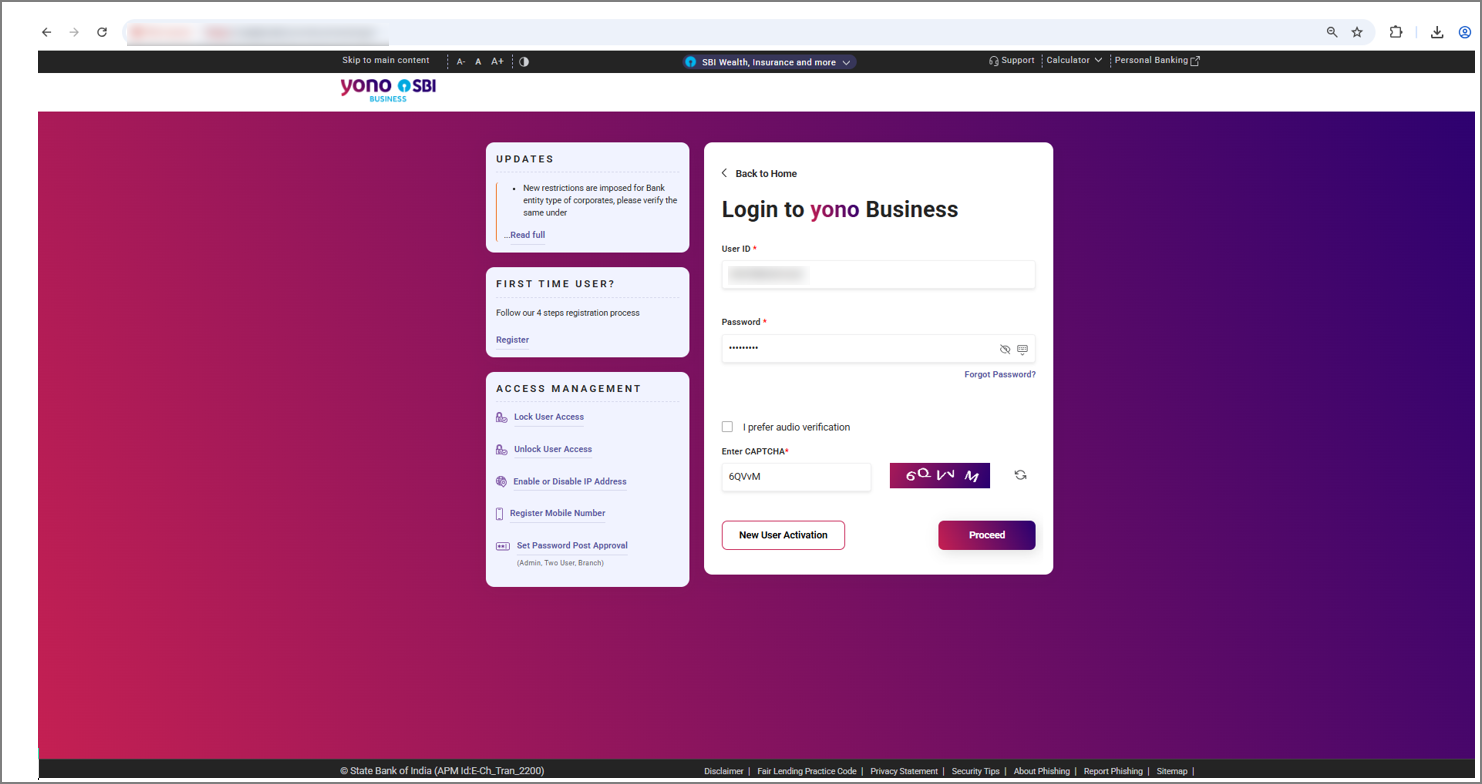
Task: Click the password icon beside Set Password
Action: coord(503,546)
